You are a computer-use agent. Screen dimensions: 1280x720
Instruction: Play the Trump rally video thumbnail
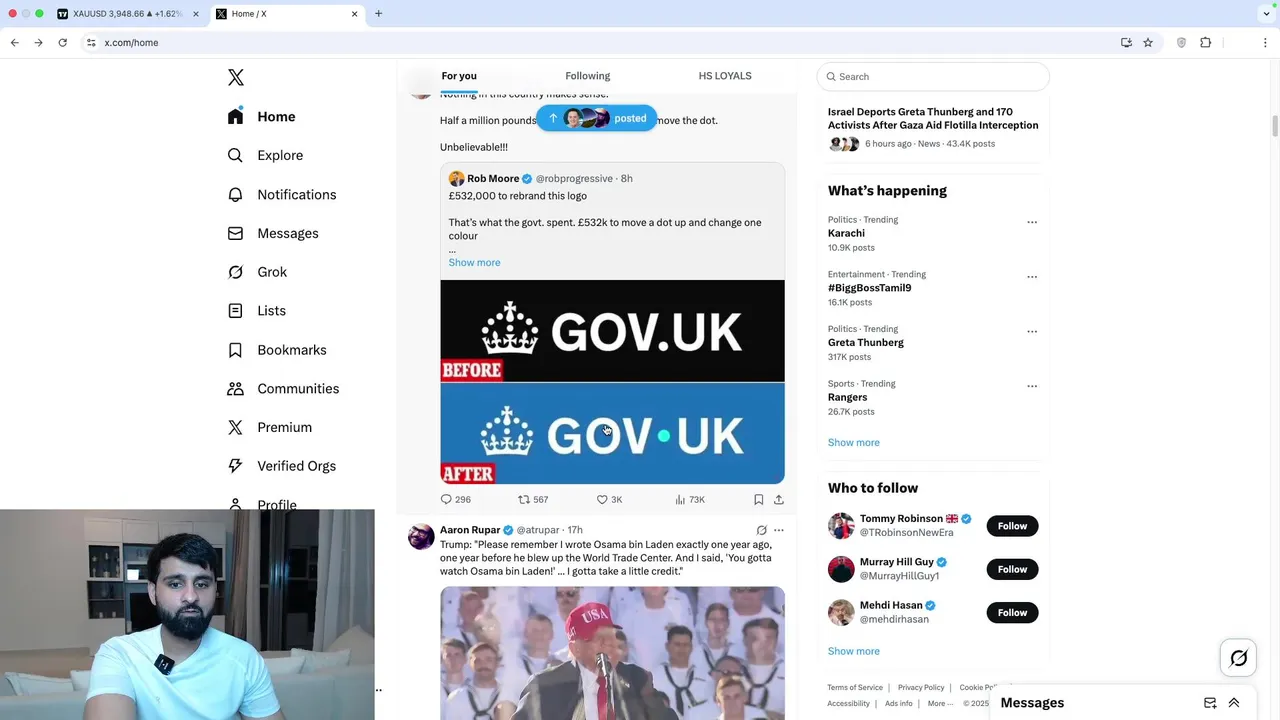click(x=612, y=653)
